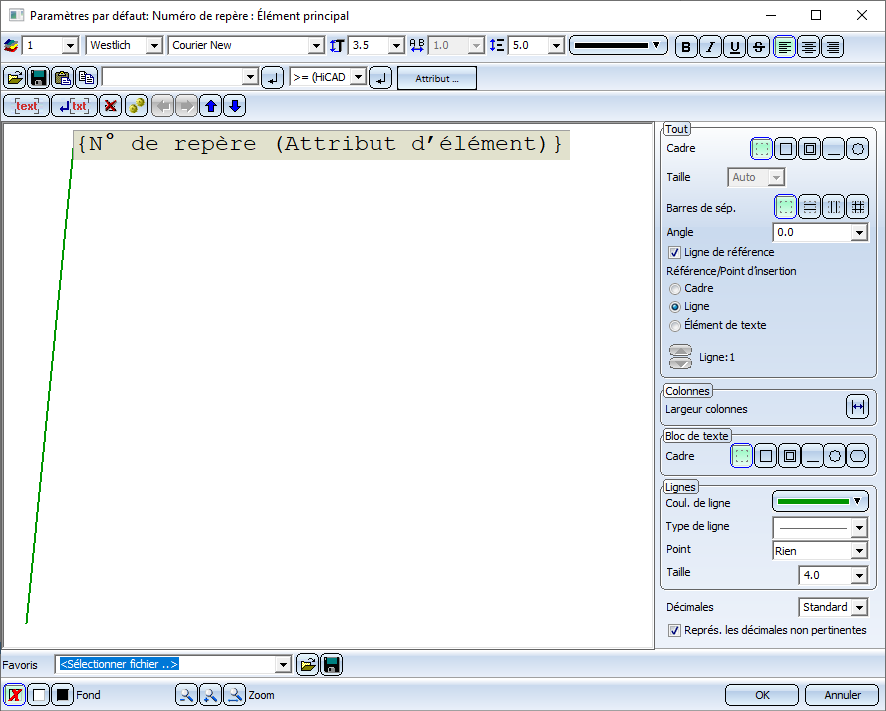886x711 pixels.
Task: Open the Courier New font dropdown
Action: (x=316, y=46)
